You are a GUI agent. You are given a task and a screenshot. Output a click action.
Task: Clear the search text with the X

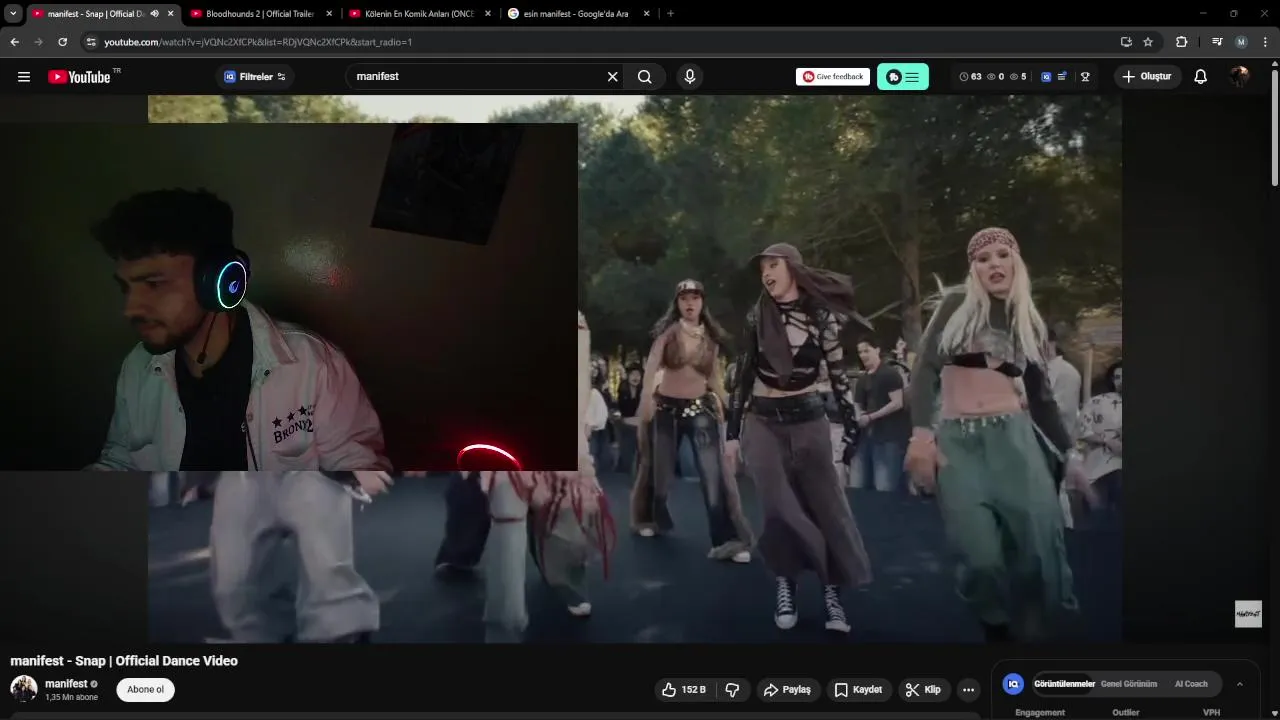(613, 77)
